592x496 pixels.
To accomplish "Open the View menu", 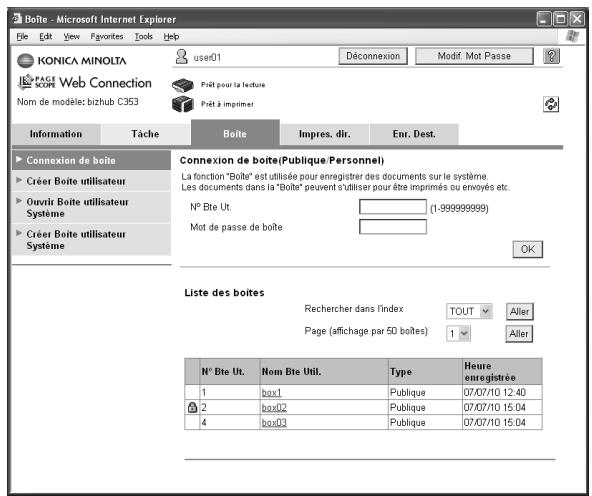I will [71, 37].
